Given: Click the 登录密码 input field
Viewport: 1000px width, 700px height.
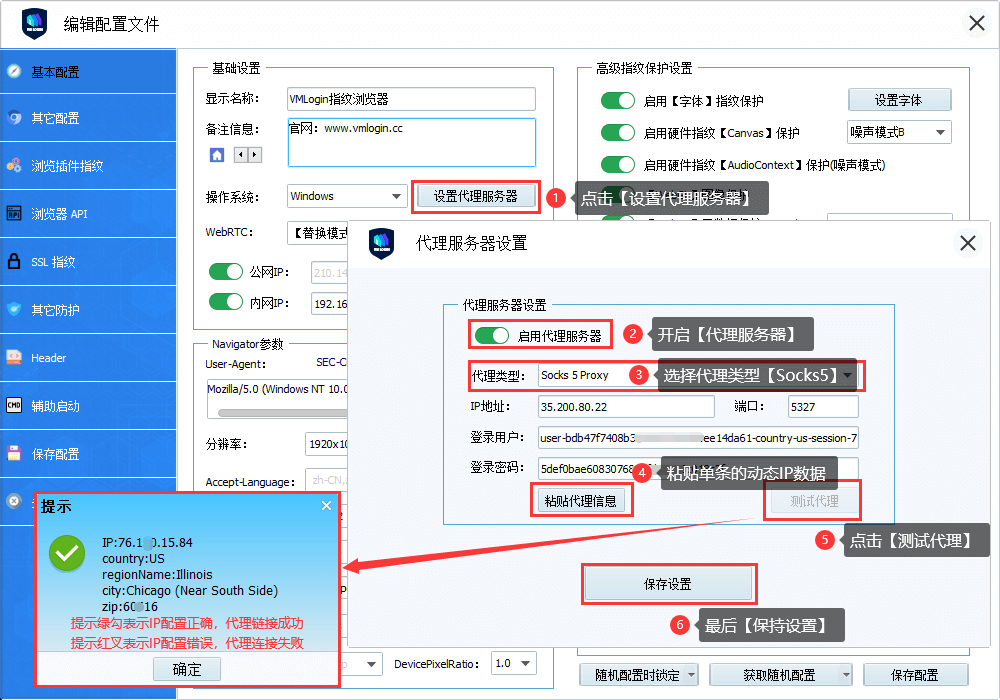Looking at the screenshot, I should pos(698,469).
